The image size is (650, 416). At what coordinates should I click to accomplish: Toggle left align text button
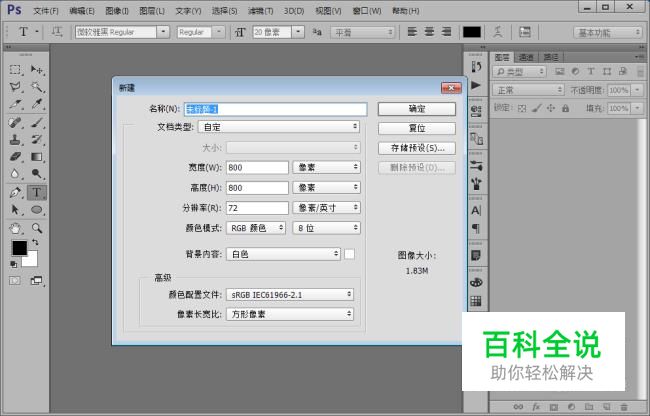412,32
